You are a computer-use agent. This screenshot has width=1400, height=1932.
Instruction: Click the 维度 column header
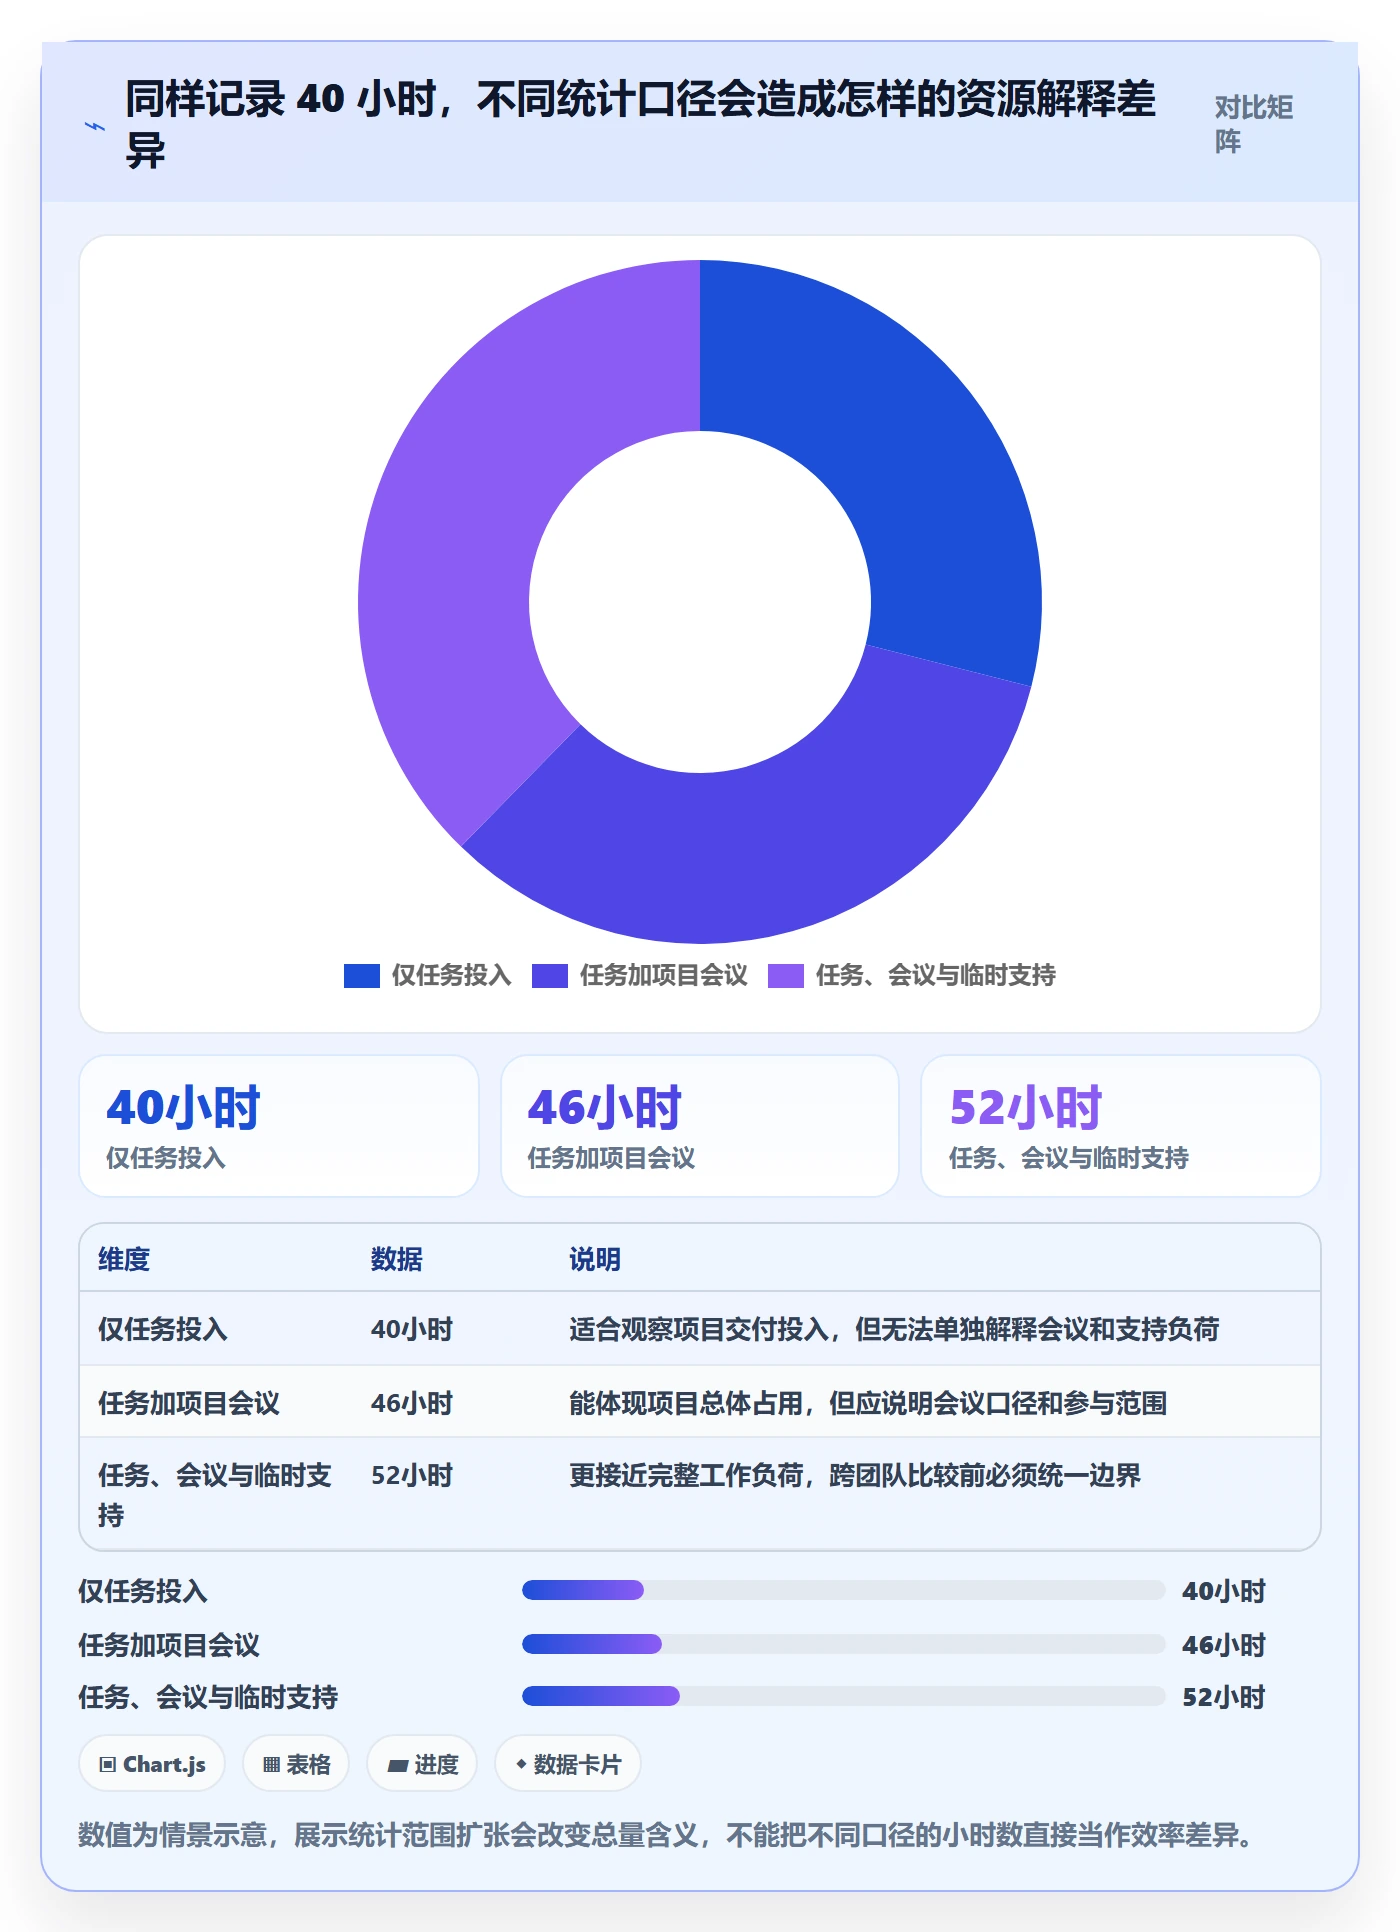coord(124,1259)
